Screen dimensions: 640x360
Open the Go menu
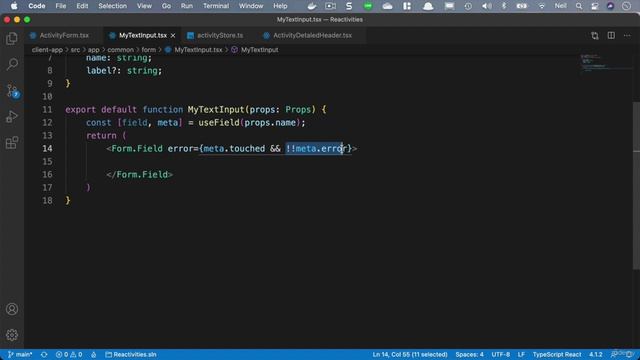click(x=166, y=6)
